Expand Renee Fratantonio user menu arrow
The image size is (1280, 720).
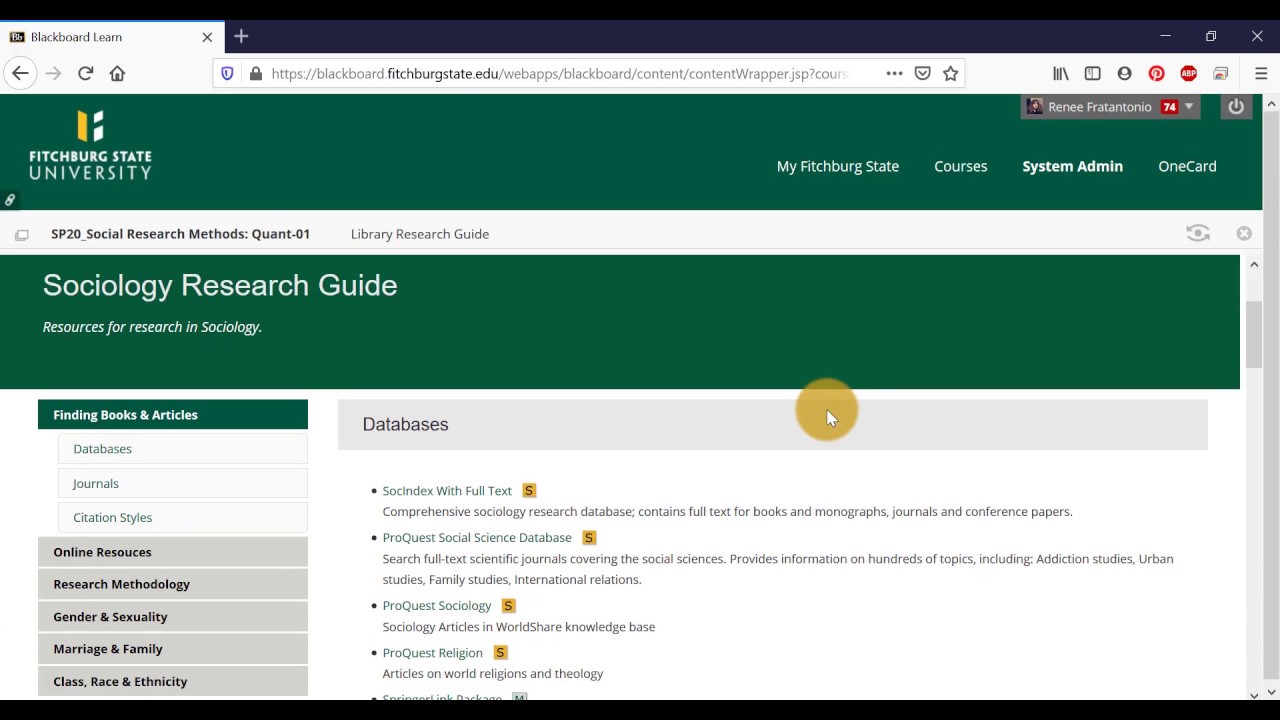[1189, 106]
